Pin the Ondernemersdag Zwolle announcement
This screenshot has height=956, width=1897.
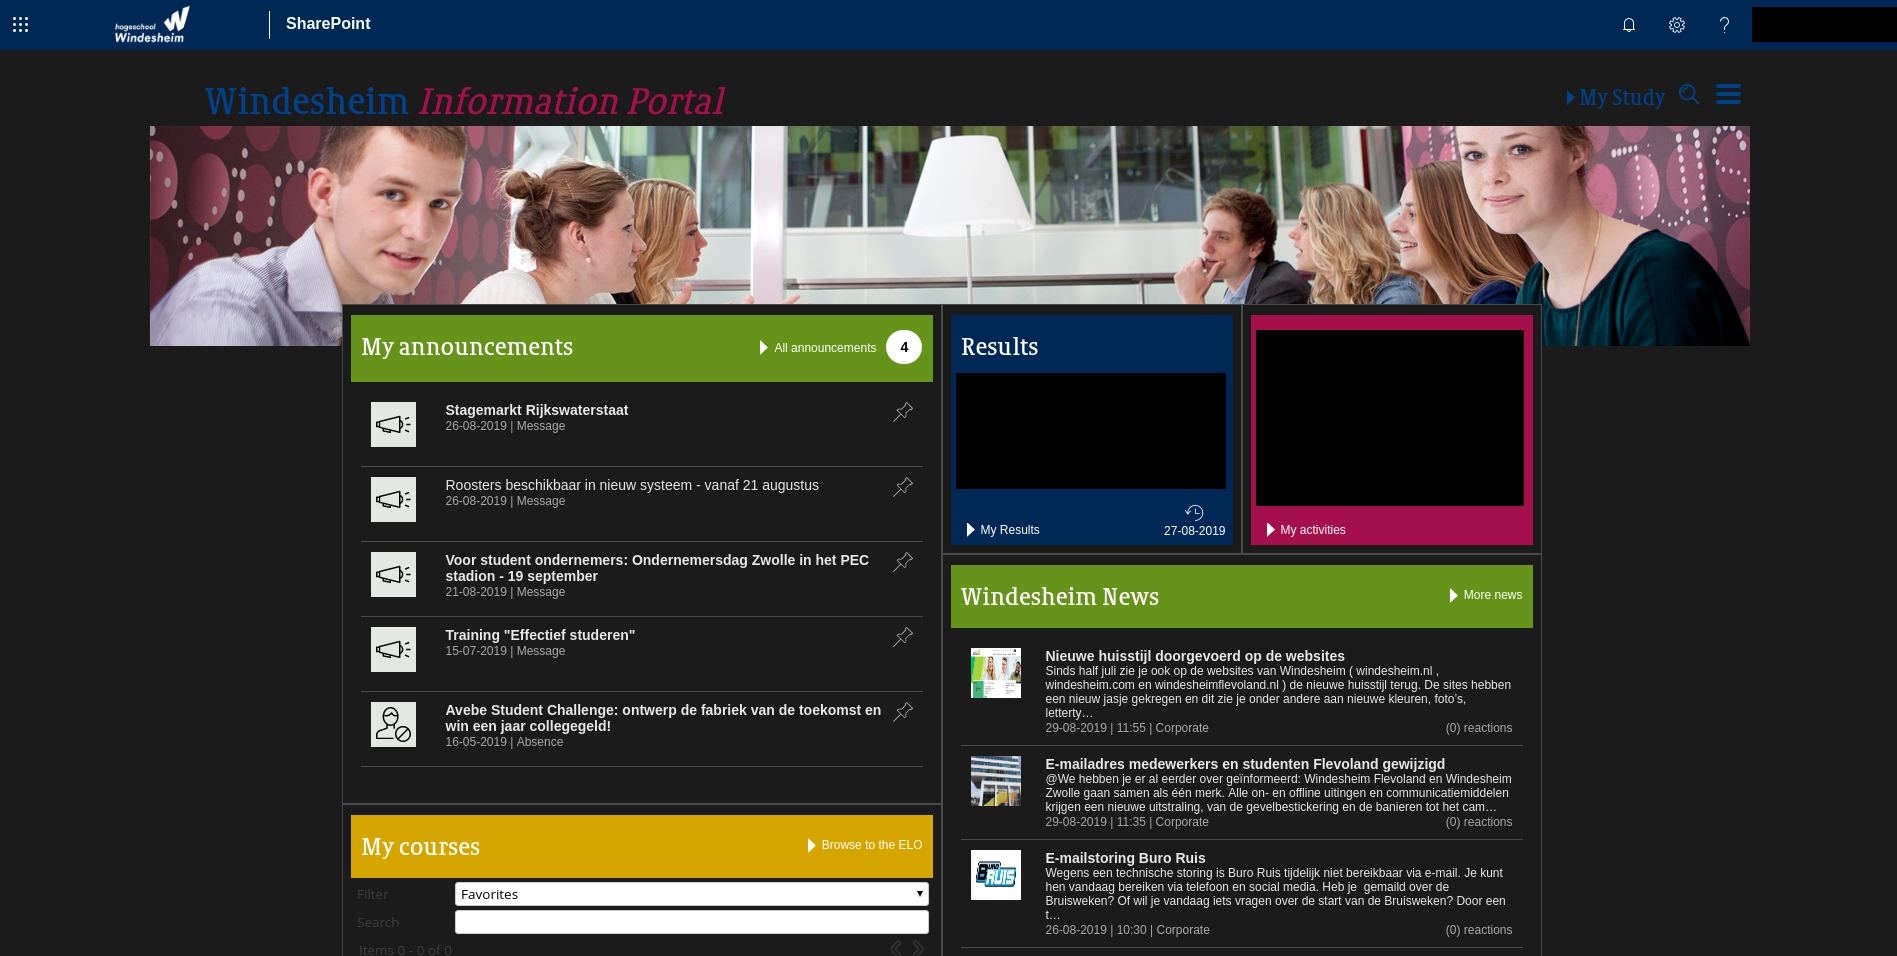903,562
